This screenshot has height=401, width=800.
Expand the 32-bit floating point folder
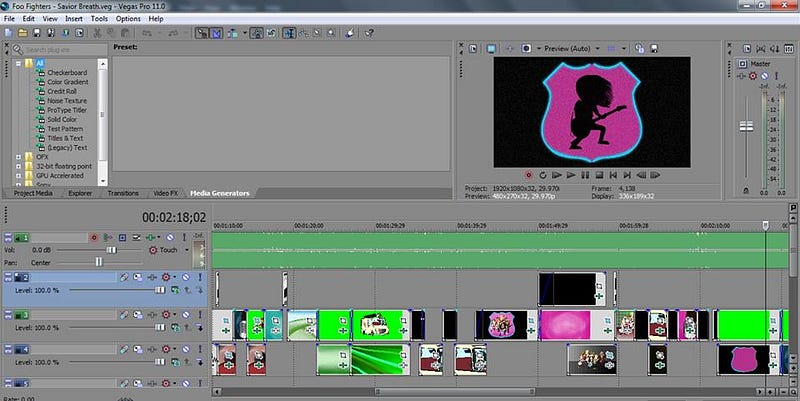(19, 166)
